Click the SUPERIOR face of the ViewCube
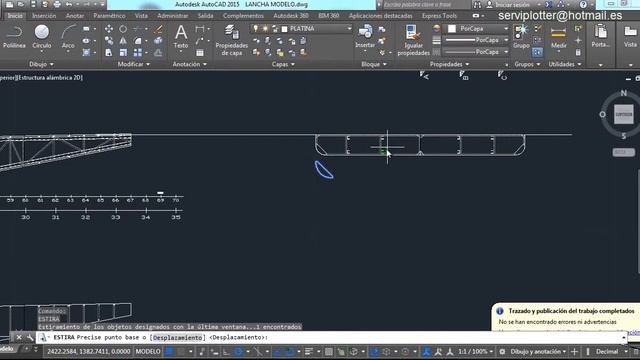Viewport: 640px width, 360px height. [623, 115]
